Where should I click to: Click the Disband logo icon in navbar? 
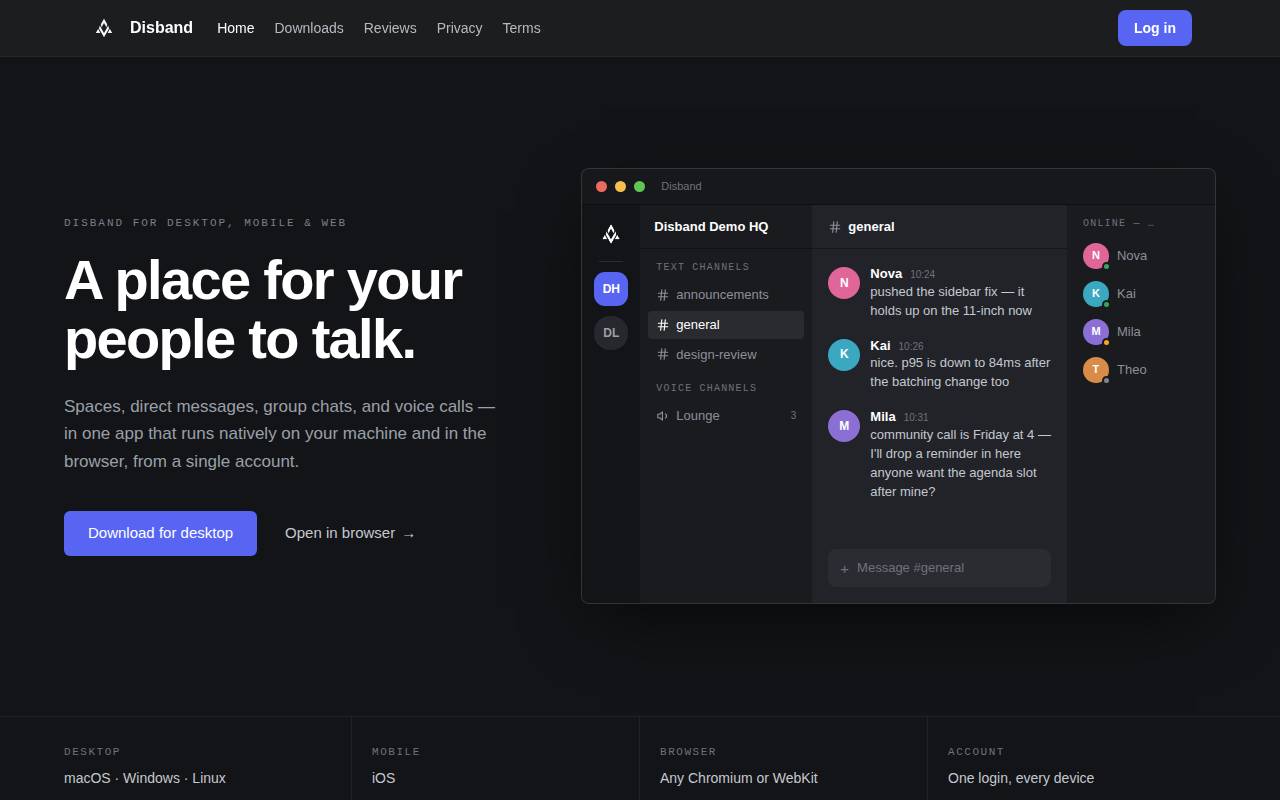(104, 28)
